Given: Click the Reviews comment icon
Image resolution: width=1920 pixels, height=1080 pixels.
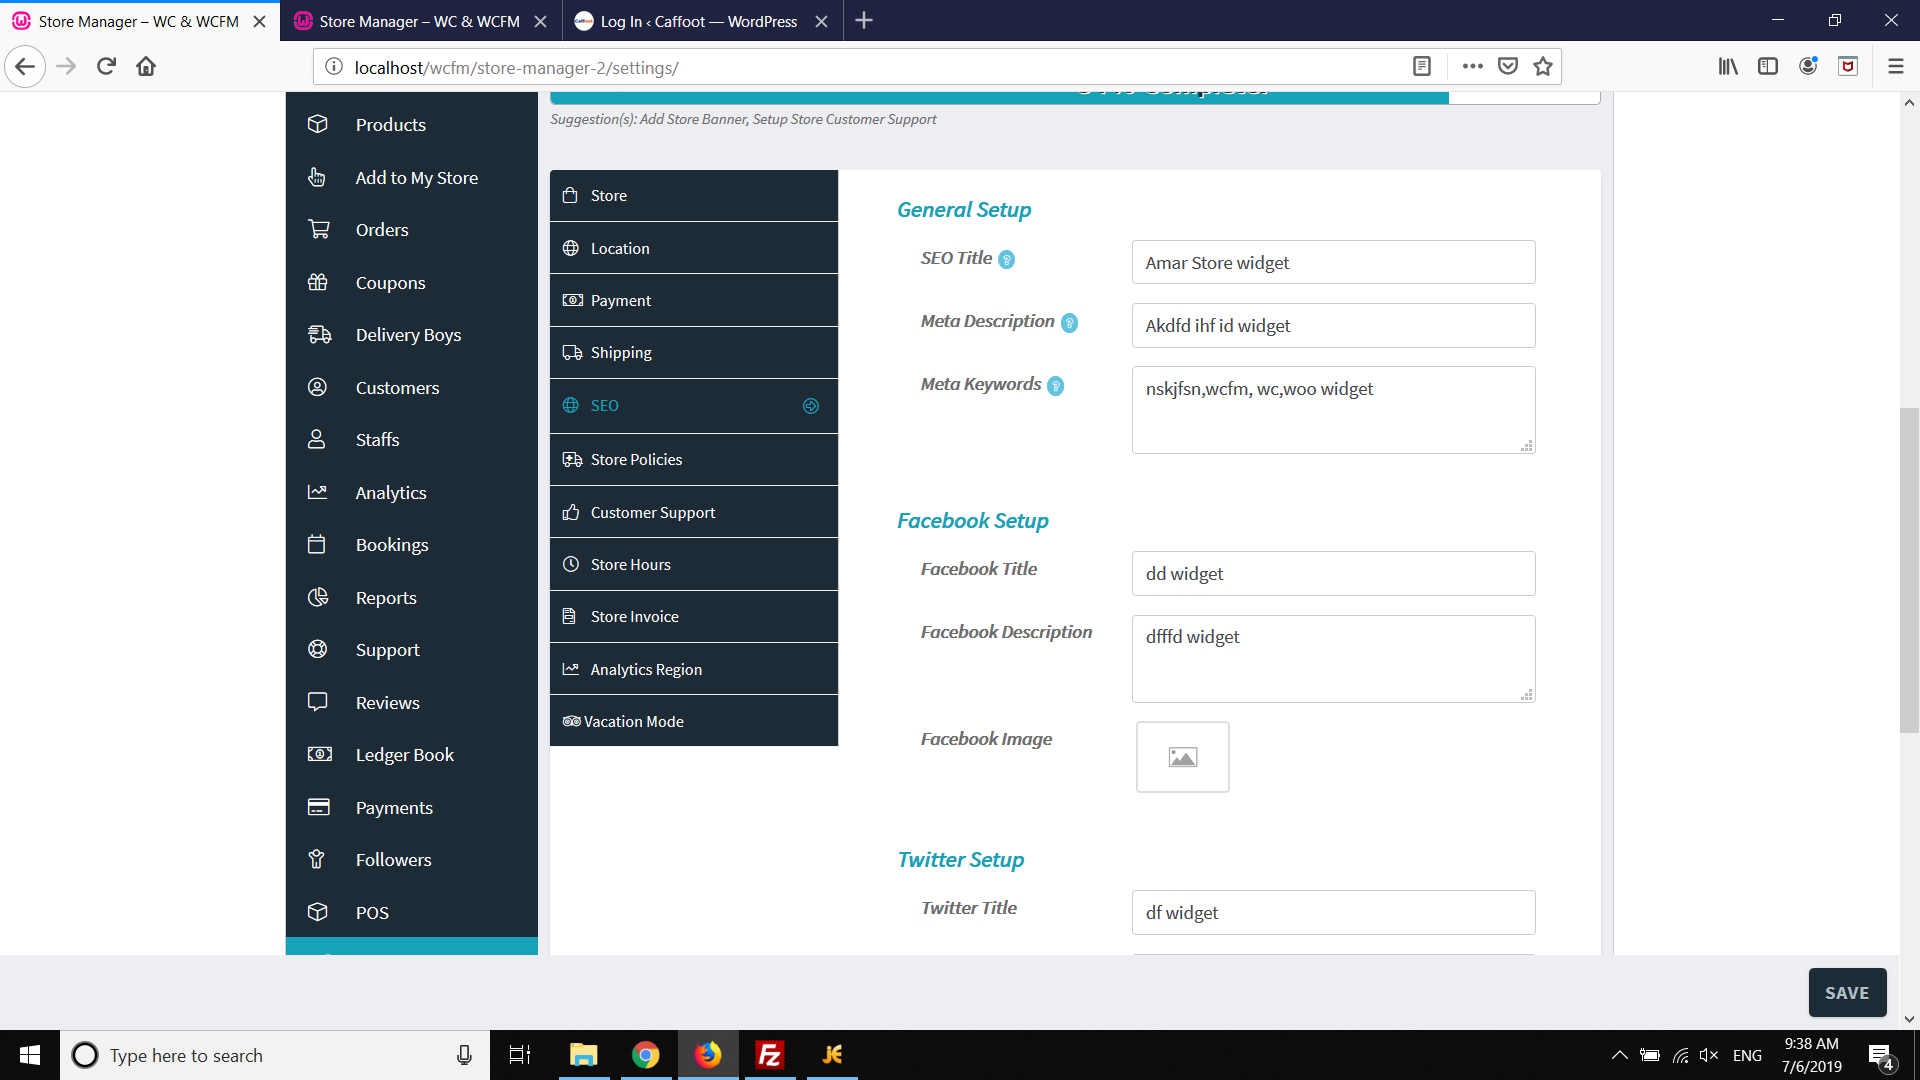Looking at the screenshot, I should [318, 702].
